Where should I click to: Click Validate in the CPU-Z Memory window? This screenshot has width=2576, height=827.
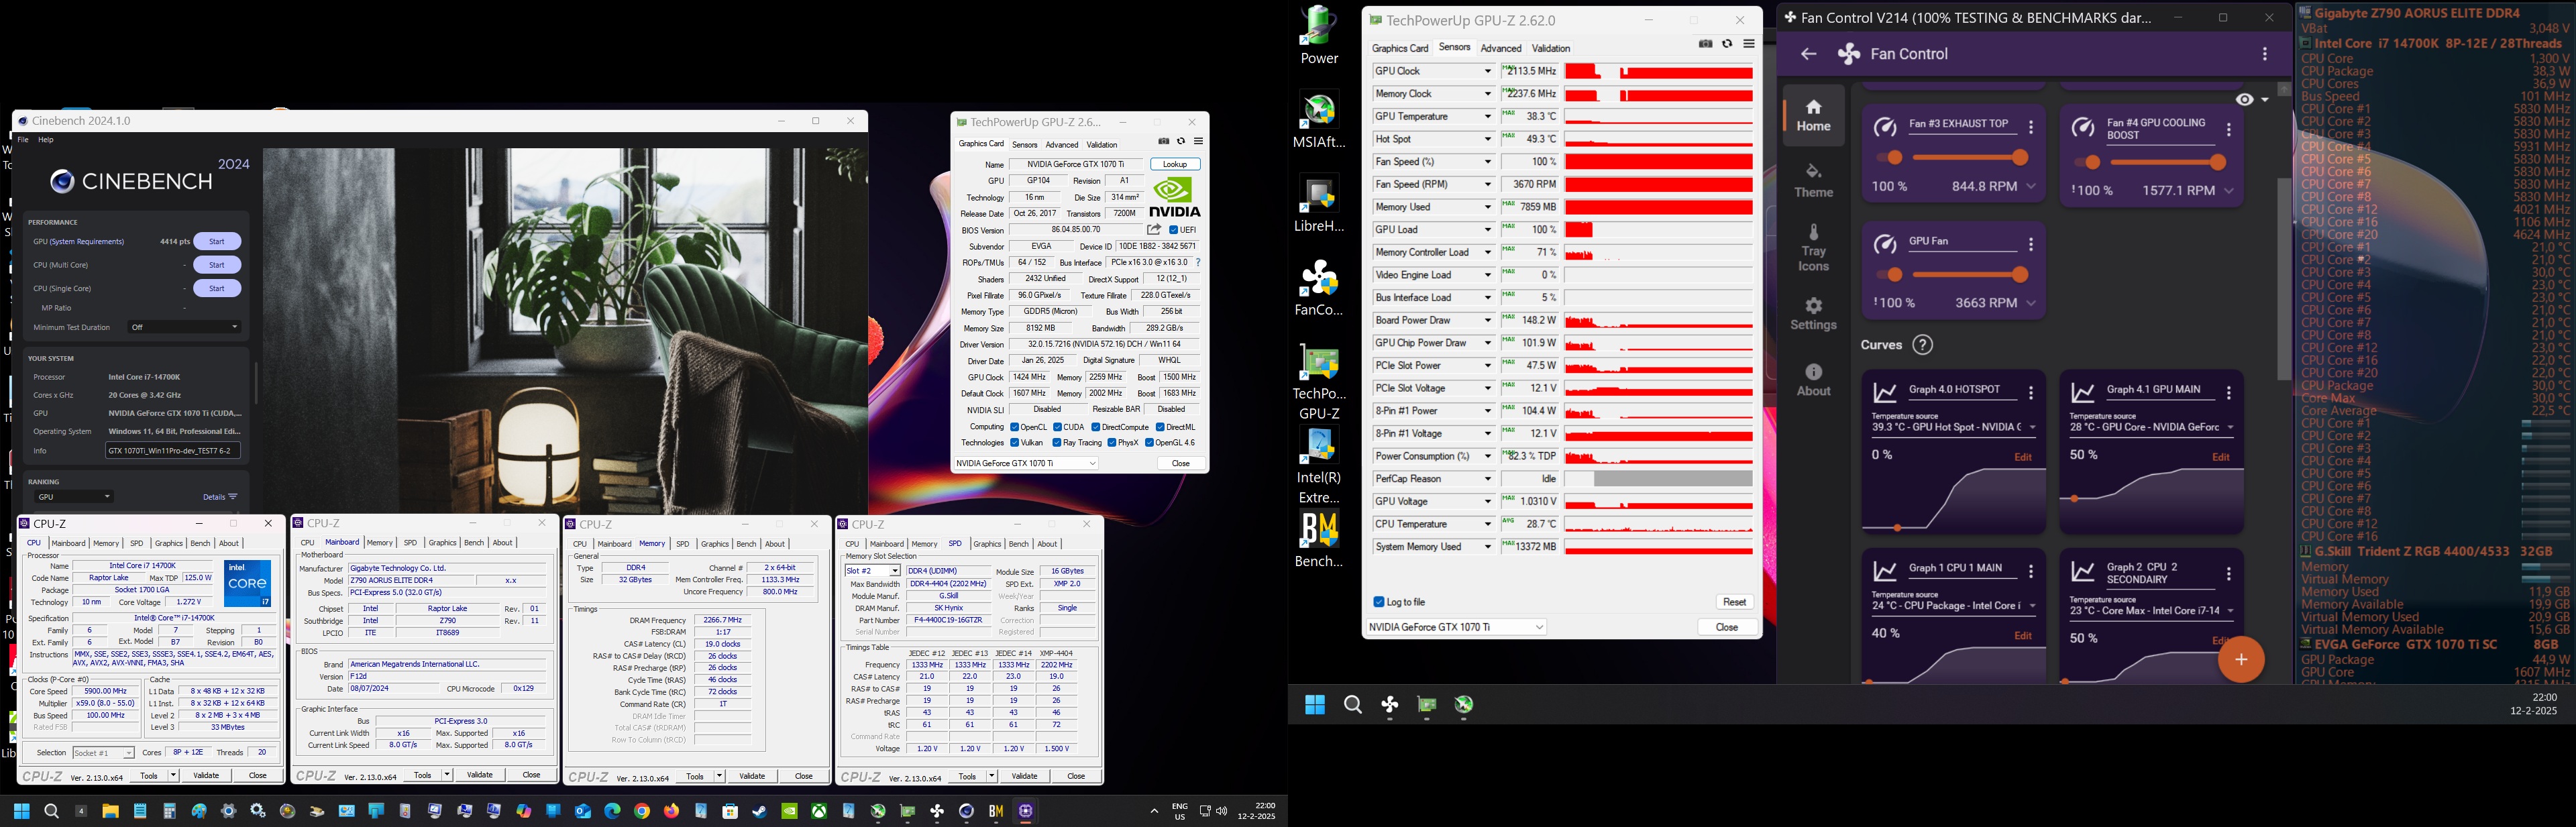(x=752, y=776)
